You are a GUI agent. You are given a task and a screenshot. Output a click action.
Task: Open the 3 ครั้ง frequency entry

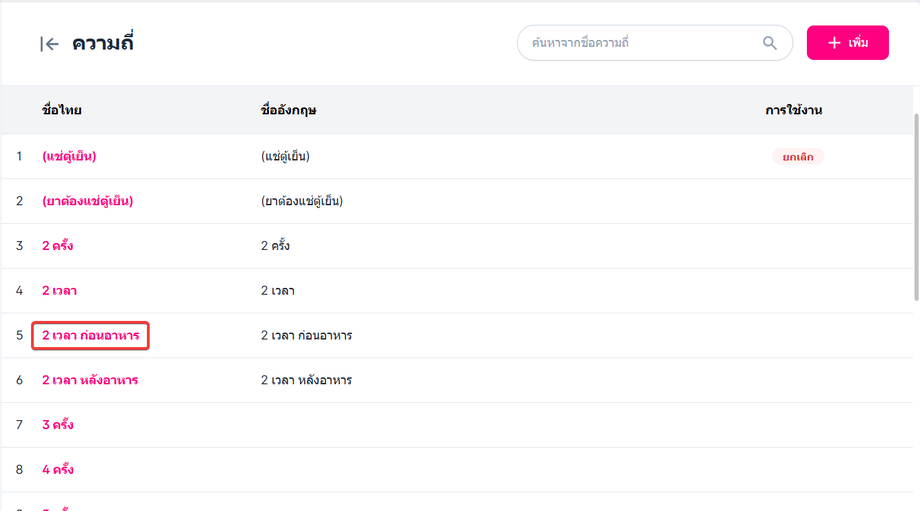coord(57,425)
